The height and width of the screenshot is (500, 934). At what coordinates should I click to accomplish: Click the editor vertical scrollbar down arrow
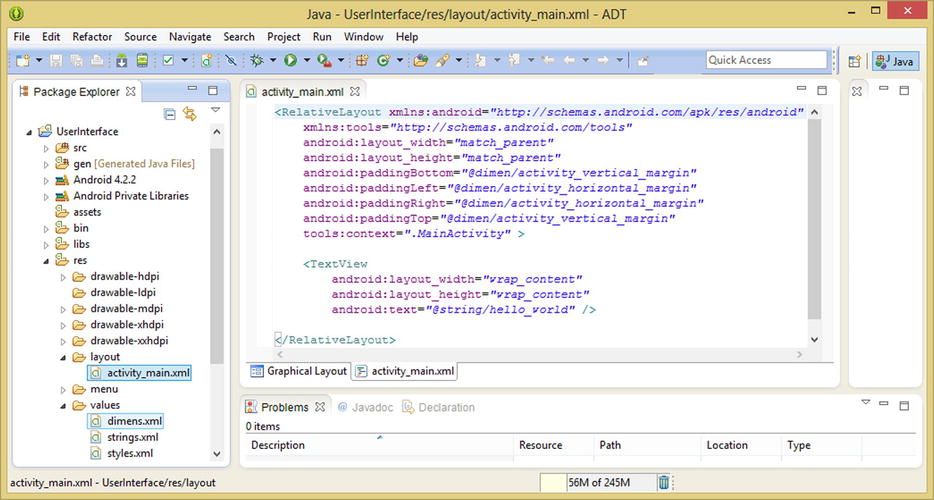click(x=814, y=340)
